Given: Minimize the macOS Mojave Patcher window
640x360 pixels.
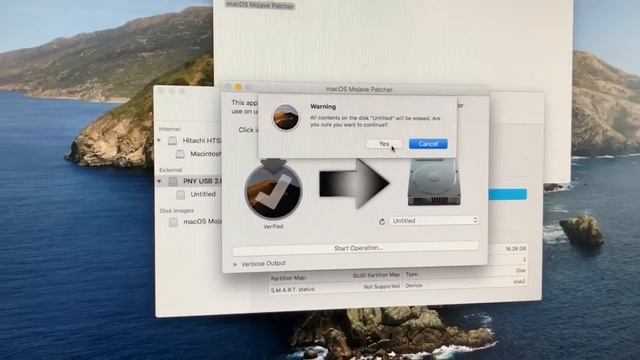Looking at the screenshot, I should pos(238,87).
